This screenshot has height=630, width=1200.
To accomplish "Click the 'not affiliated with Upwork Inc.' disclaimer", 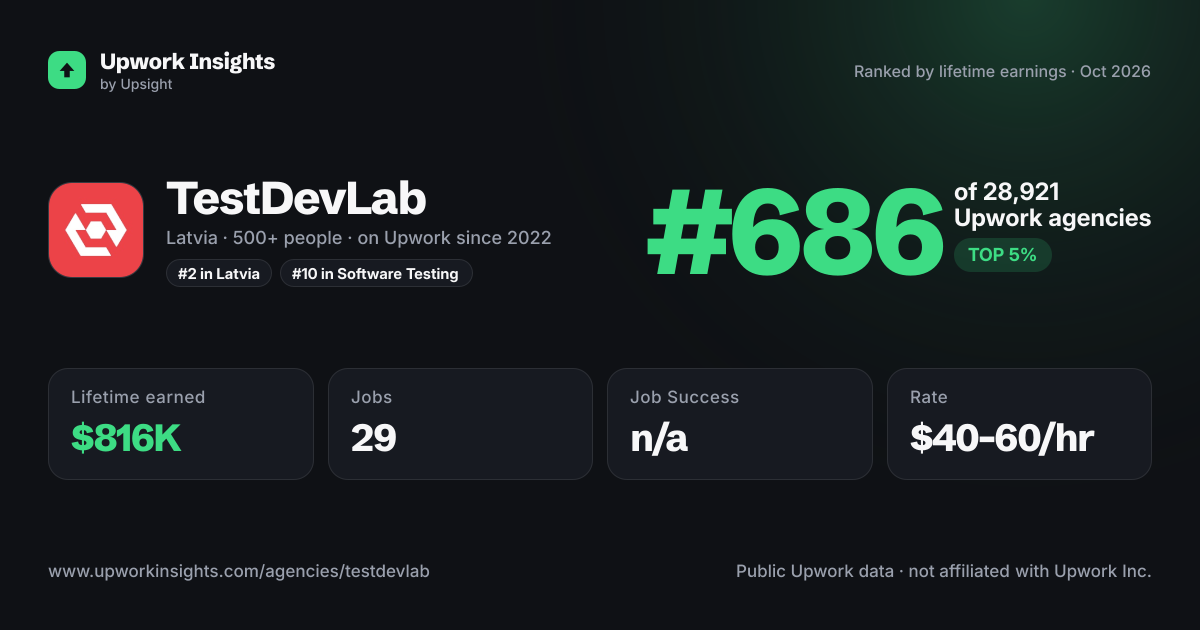I will pyautogui.click(x=1032, y=572).
